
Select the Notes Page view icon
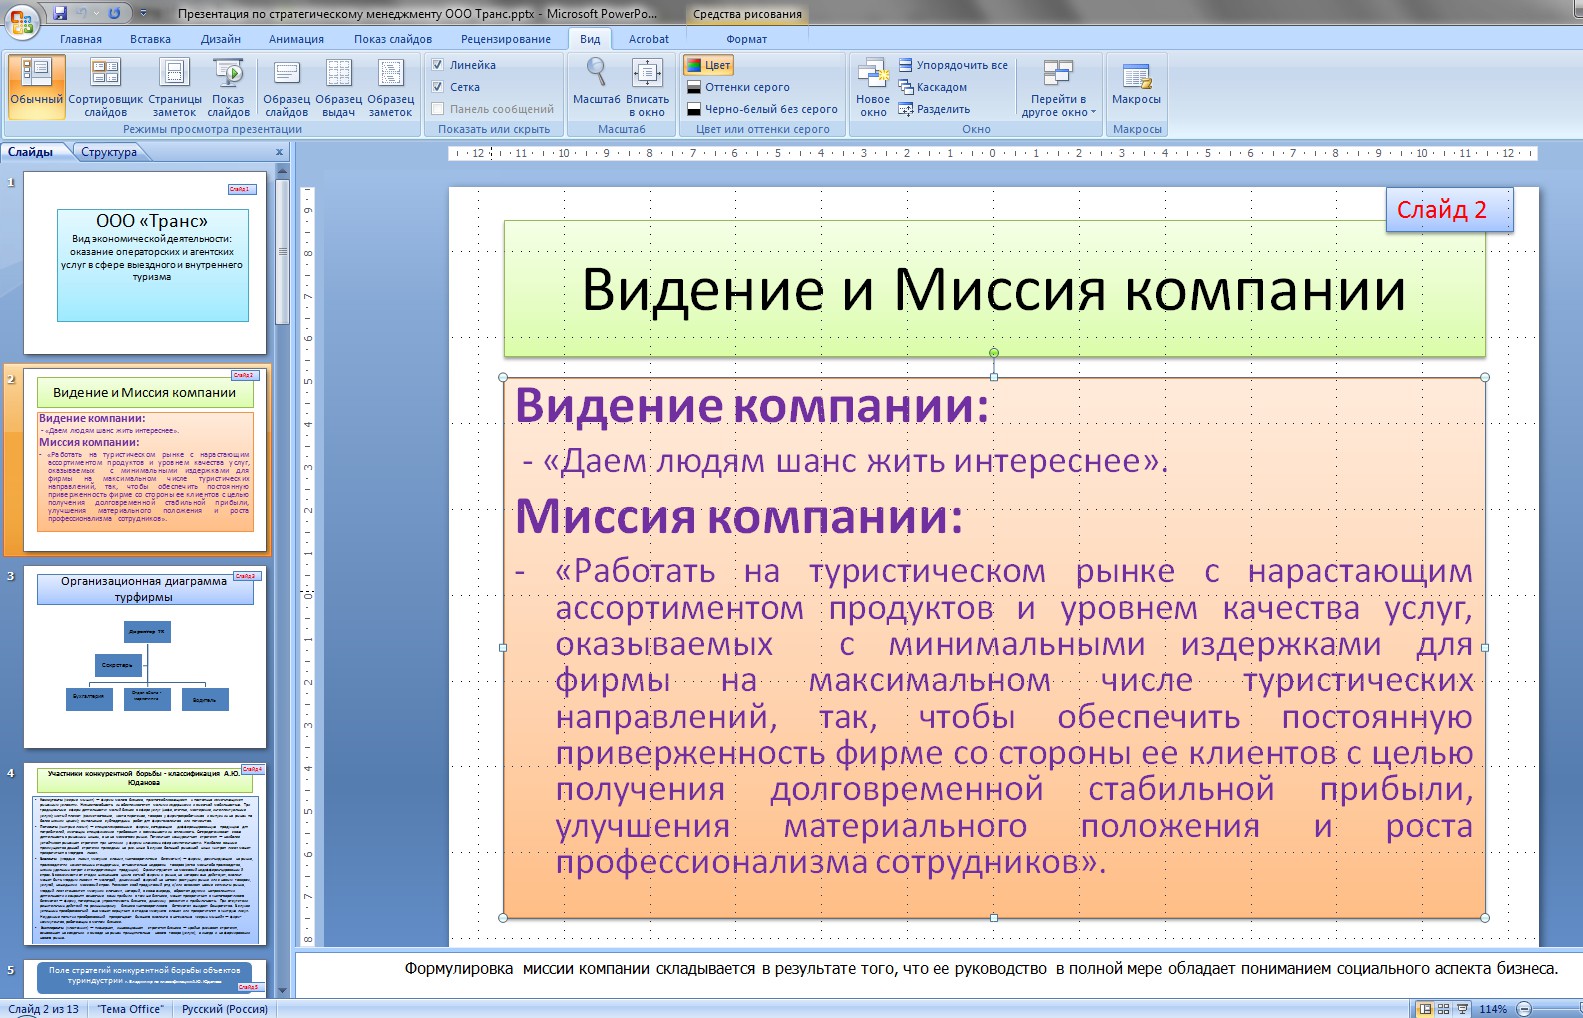174,87
